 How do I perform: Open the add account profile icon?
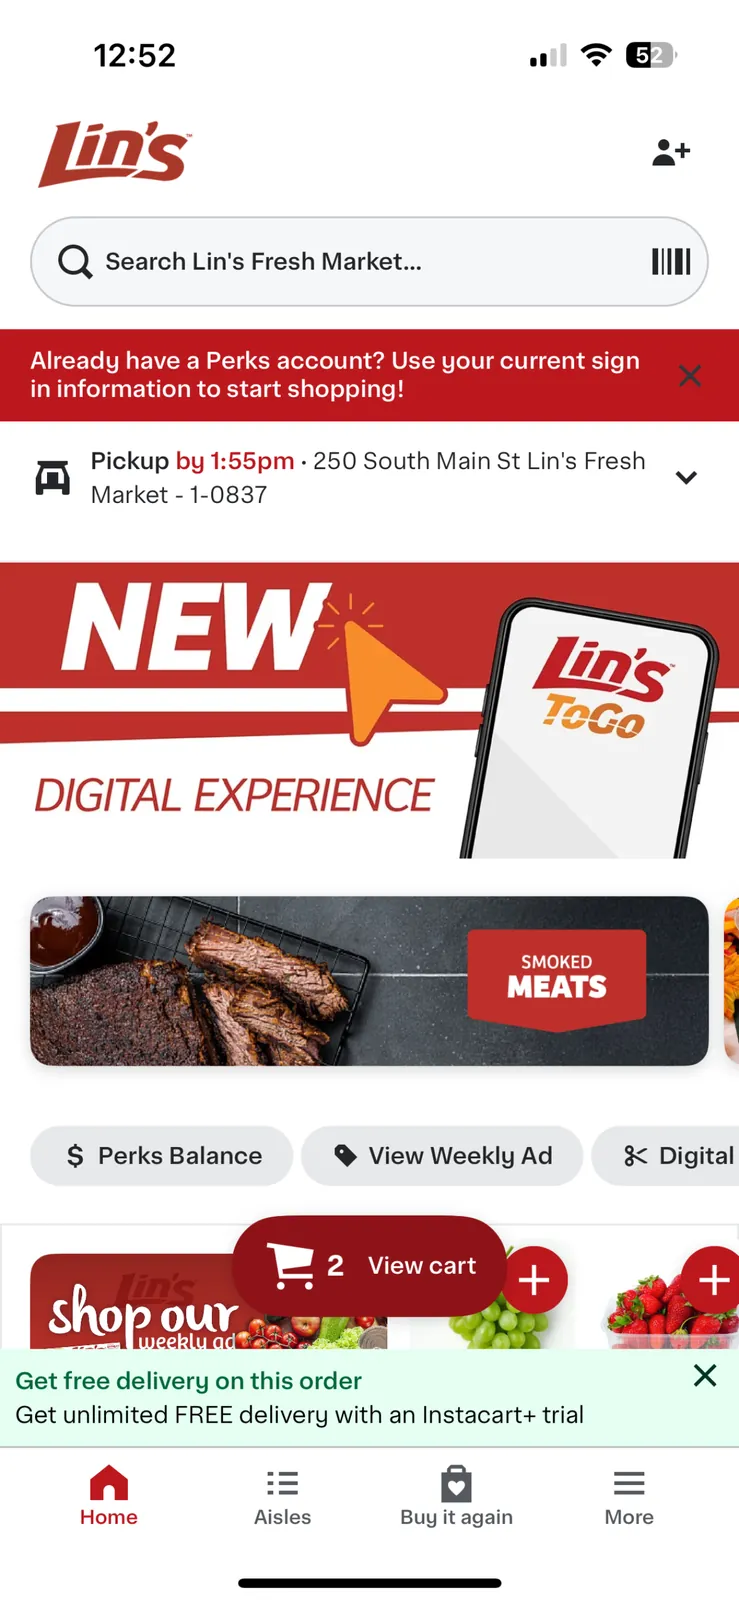(671, 152)
